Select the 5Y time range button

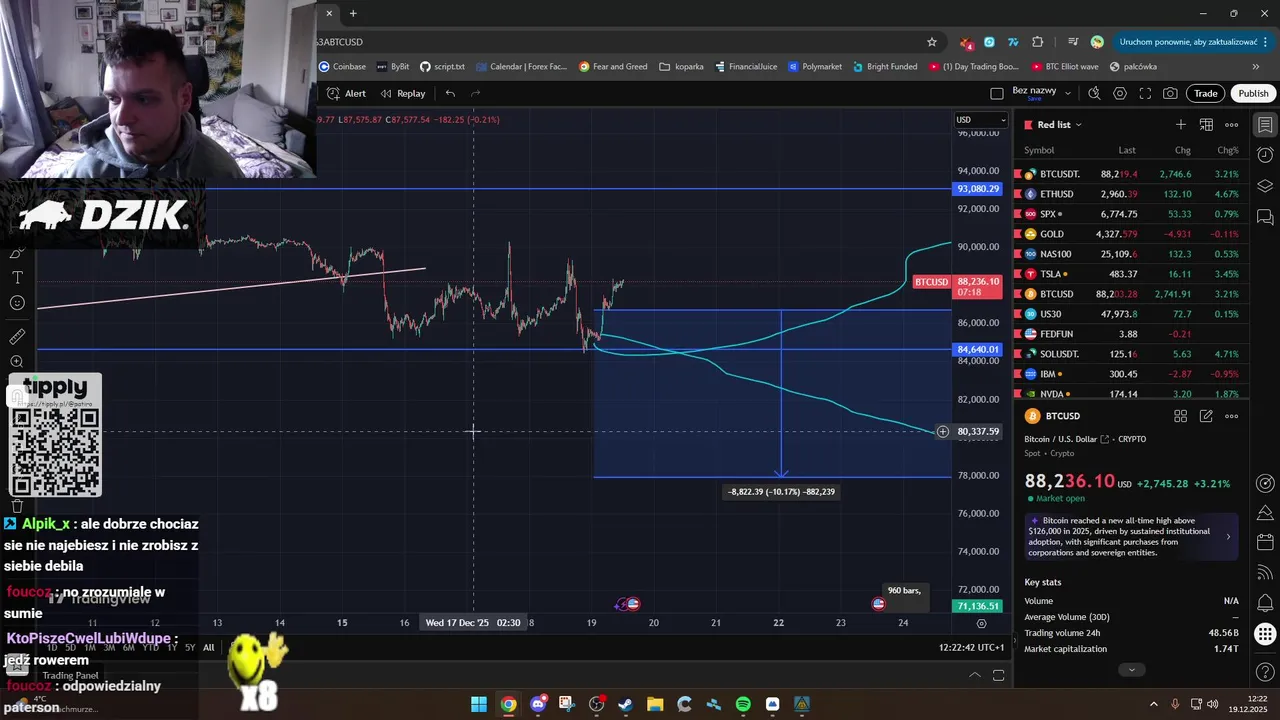coord(190,647)
